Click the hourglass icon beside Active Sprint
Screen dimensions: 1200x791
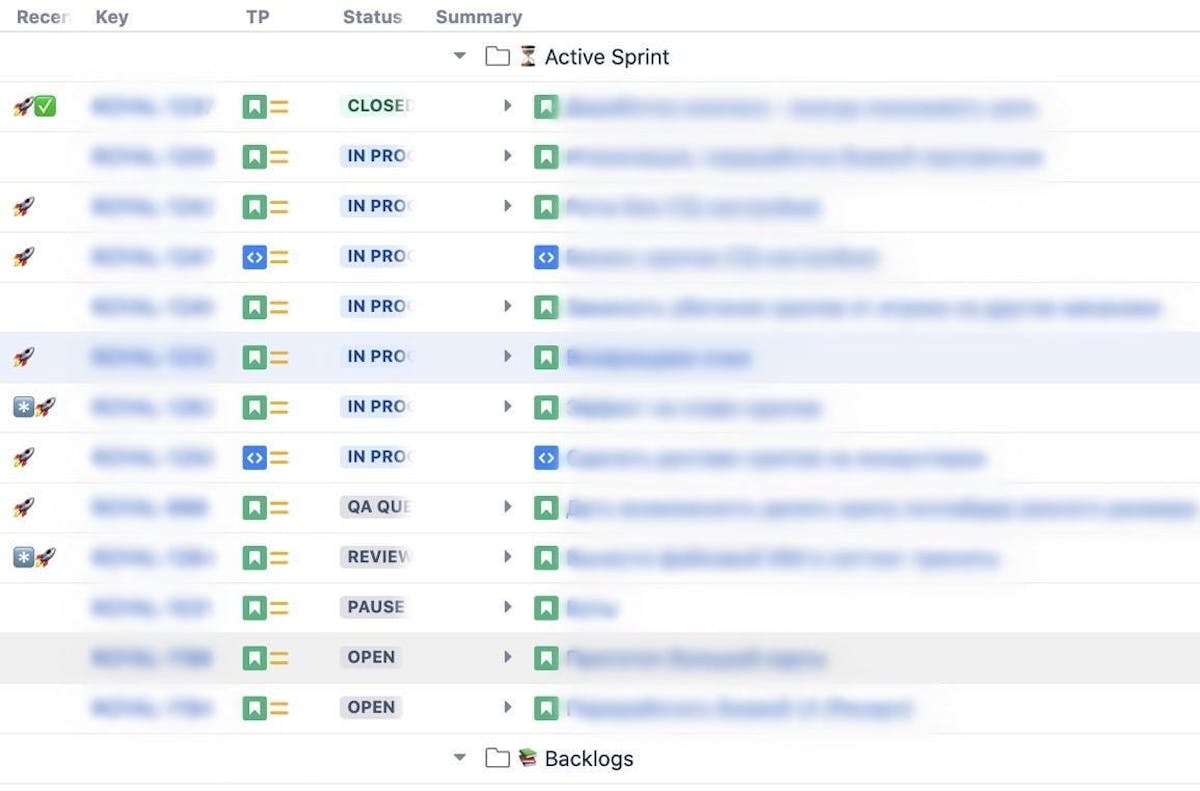pyautogui.click(x=530, y=56)
